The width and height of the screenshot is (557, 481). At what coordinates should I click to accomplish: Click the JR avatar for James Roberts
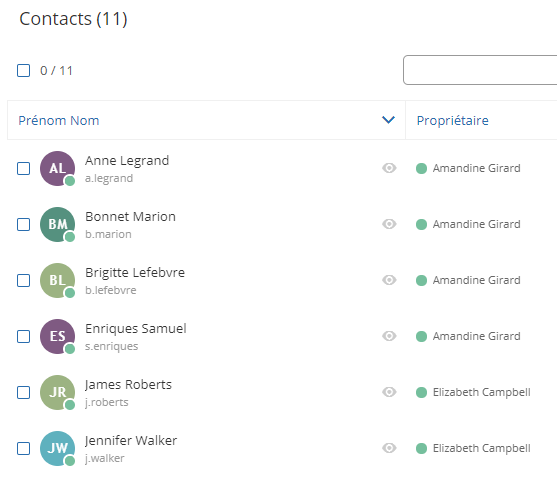[x=57, y=393]
